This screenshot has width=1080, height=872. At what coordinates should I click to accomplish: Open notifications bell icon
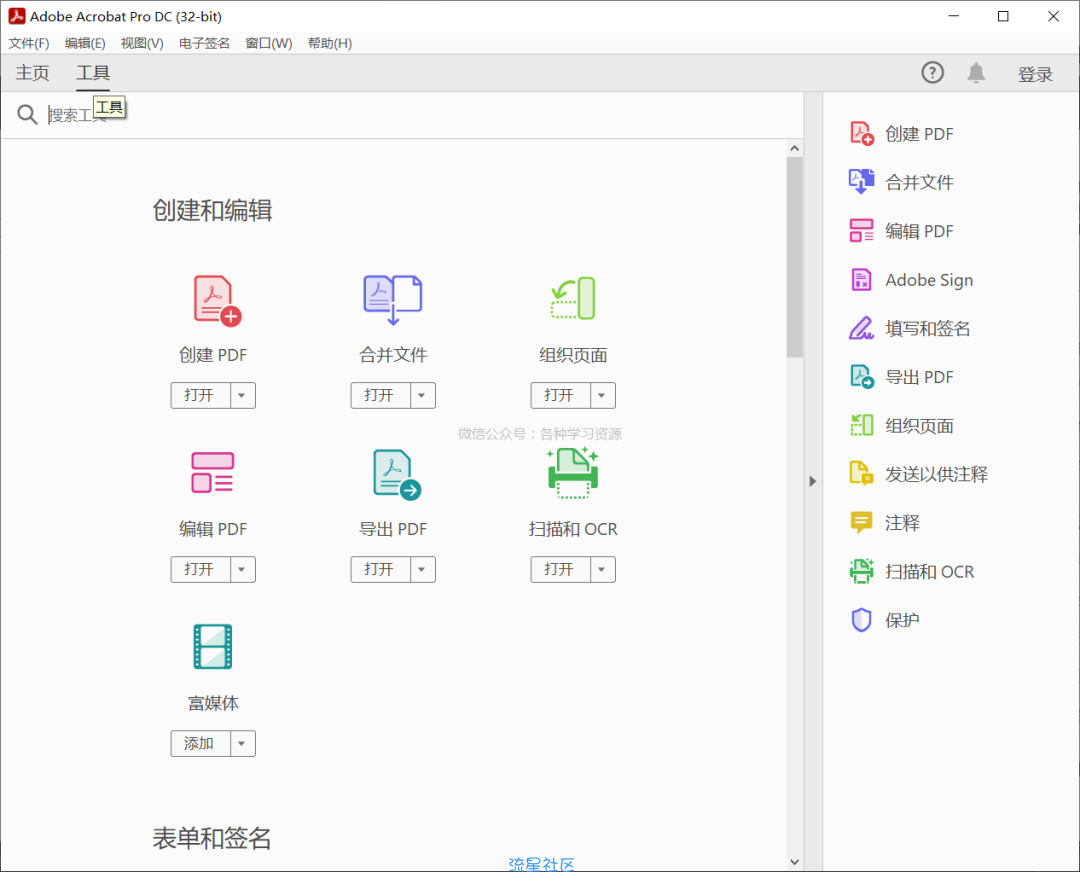pyautogui.click(x=976, y=72)
